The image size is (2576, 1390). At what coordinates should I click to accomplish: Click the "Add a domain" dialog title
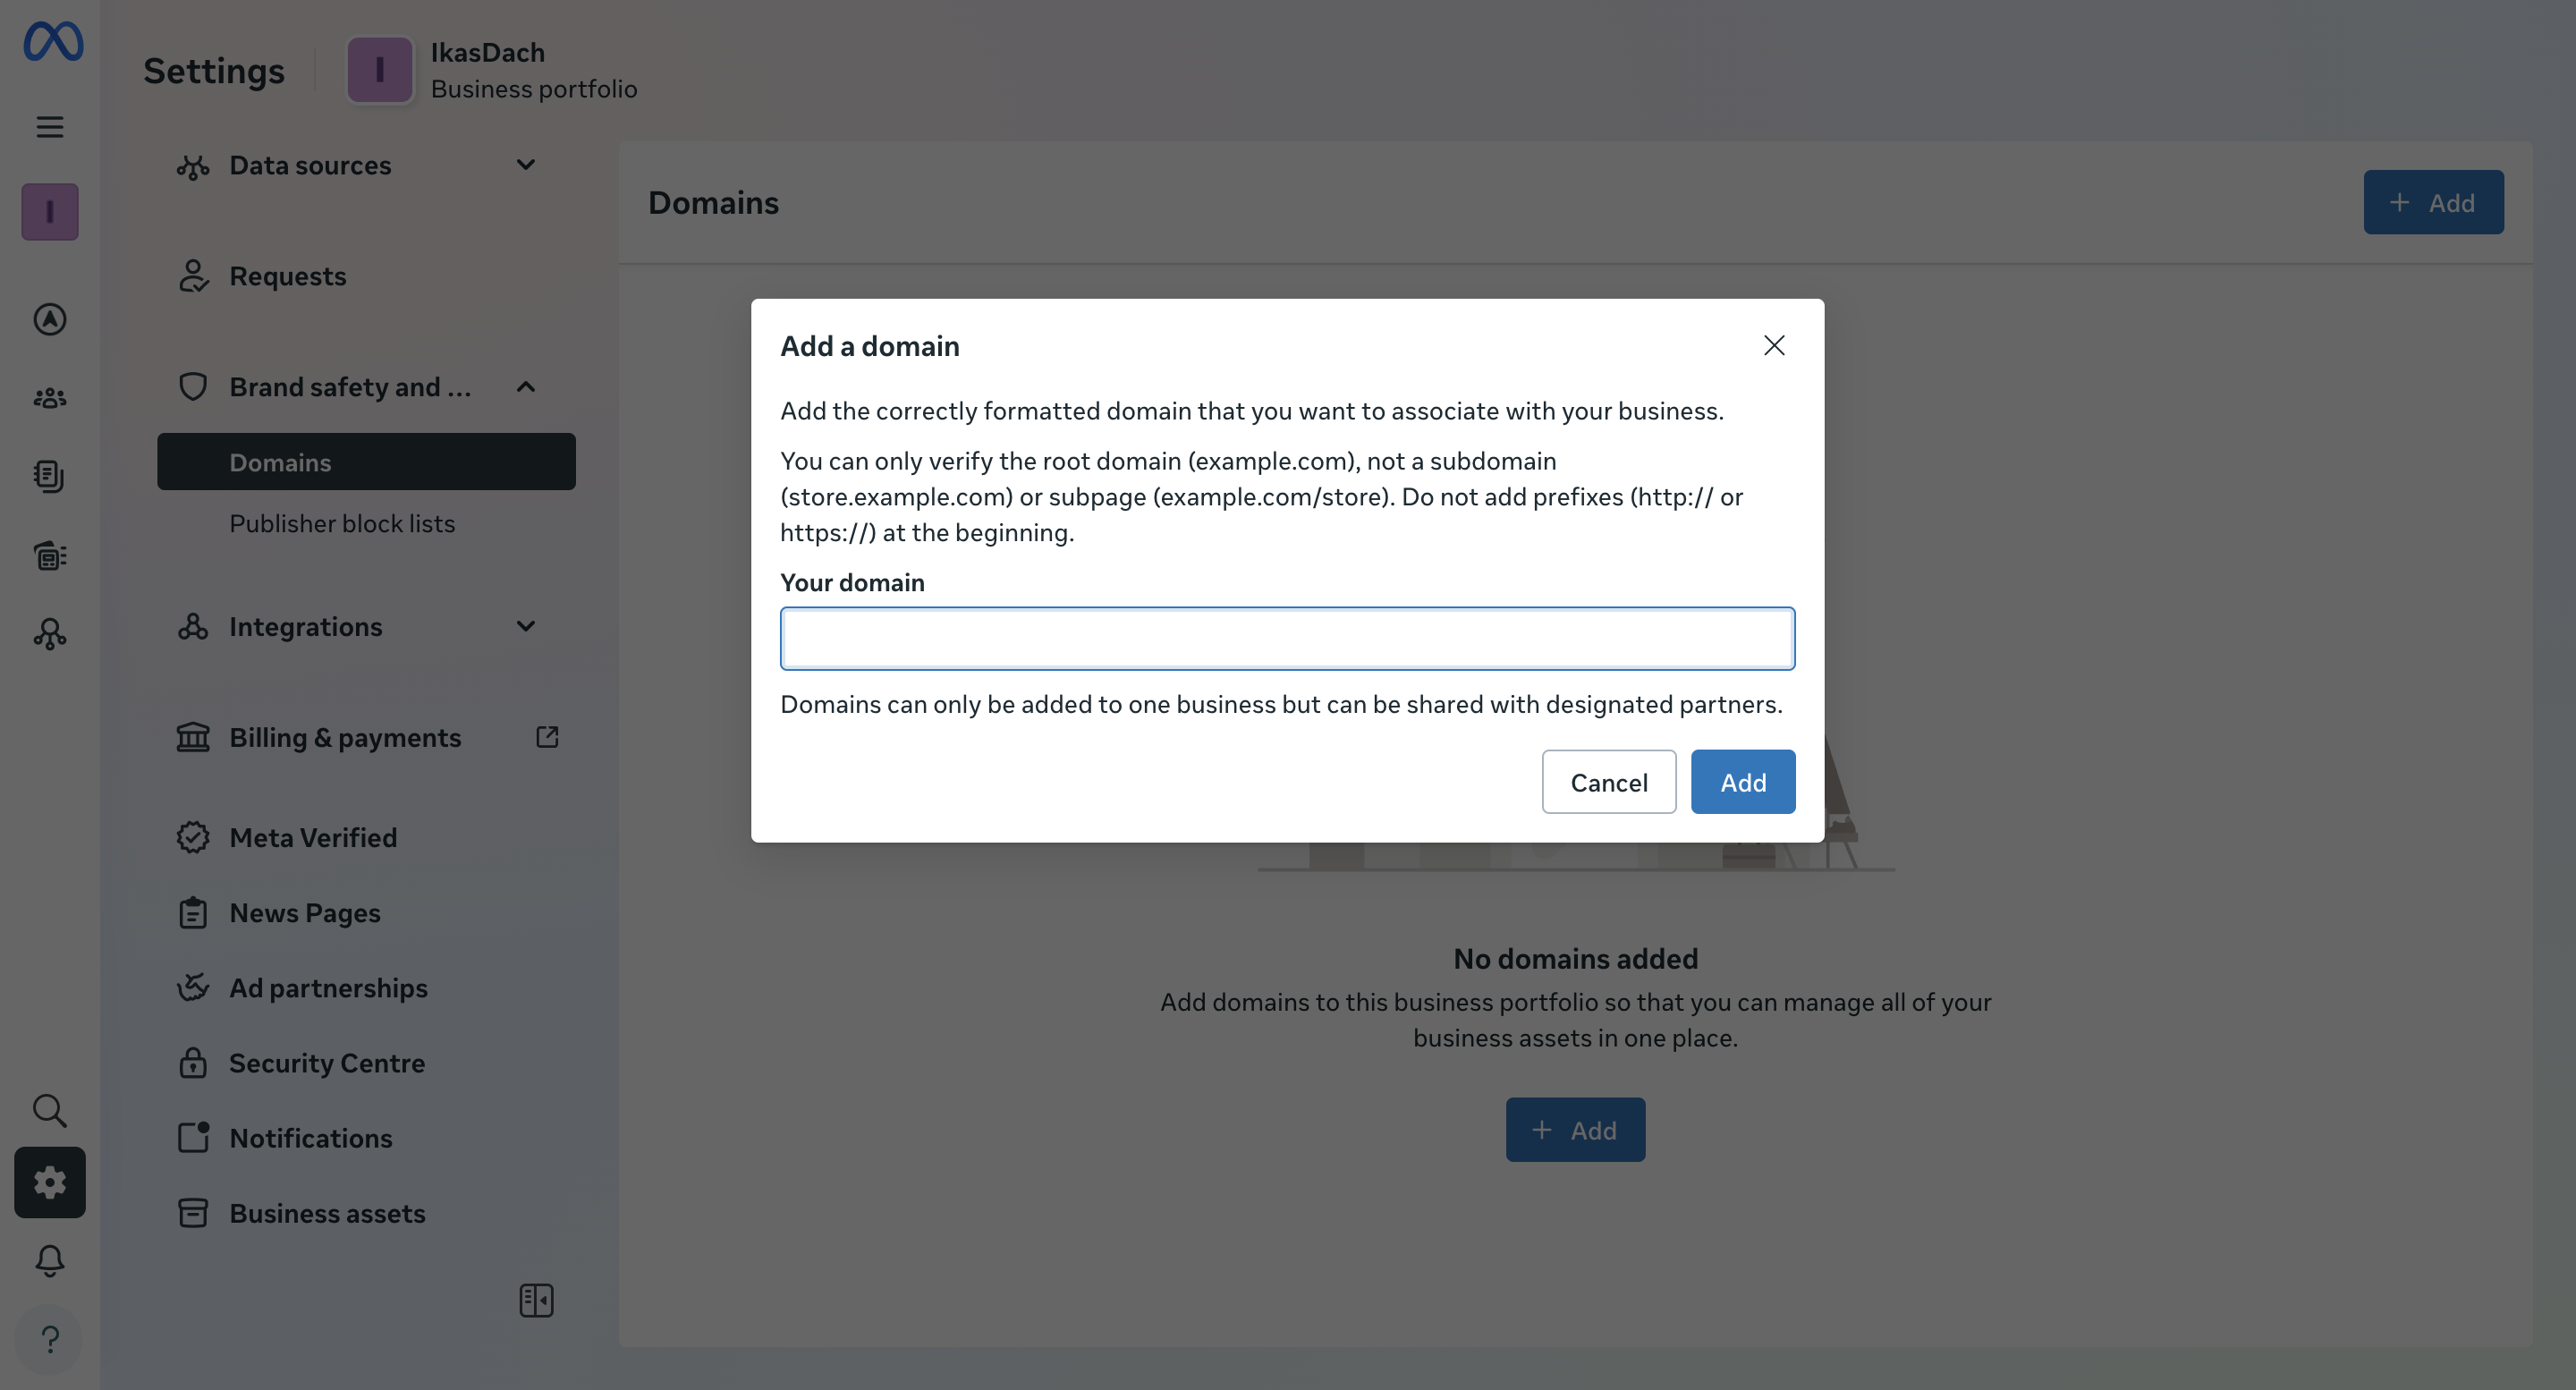pyautogui.click(x=870, y=346)
